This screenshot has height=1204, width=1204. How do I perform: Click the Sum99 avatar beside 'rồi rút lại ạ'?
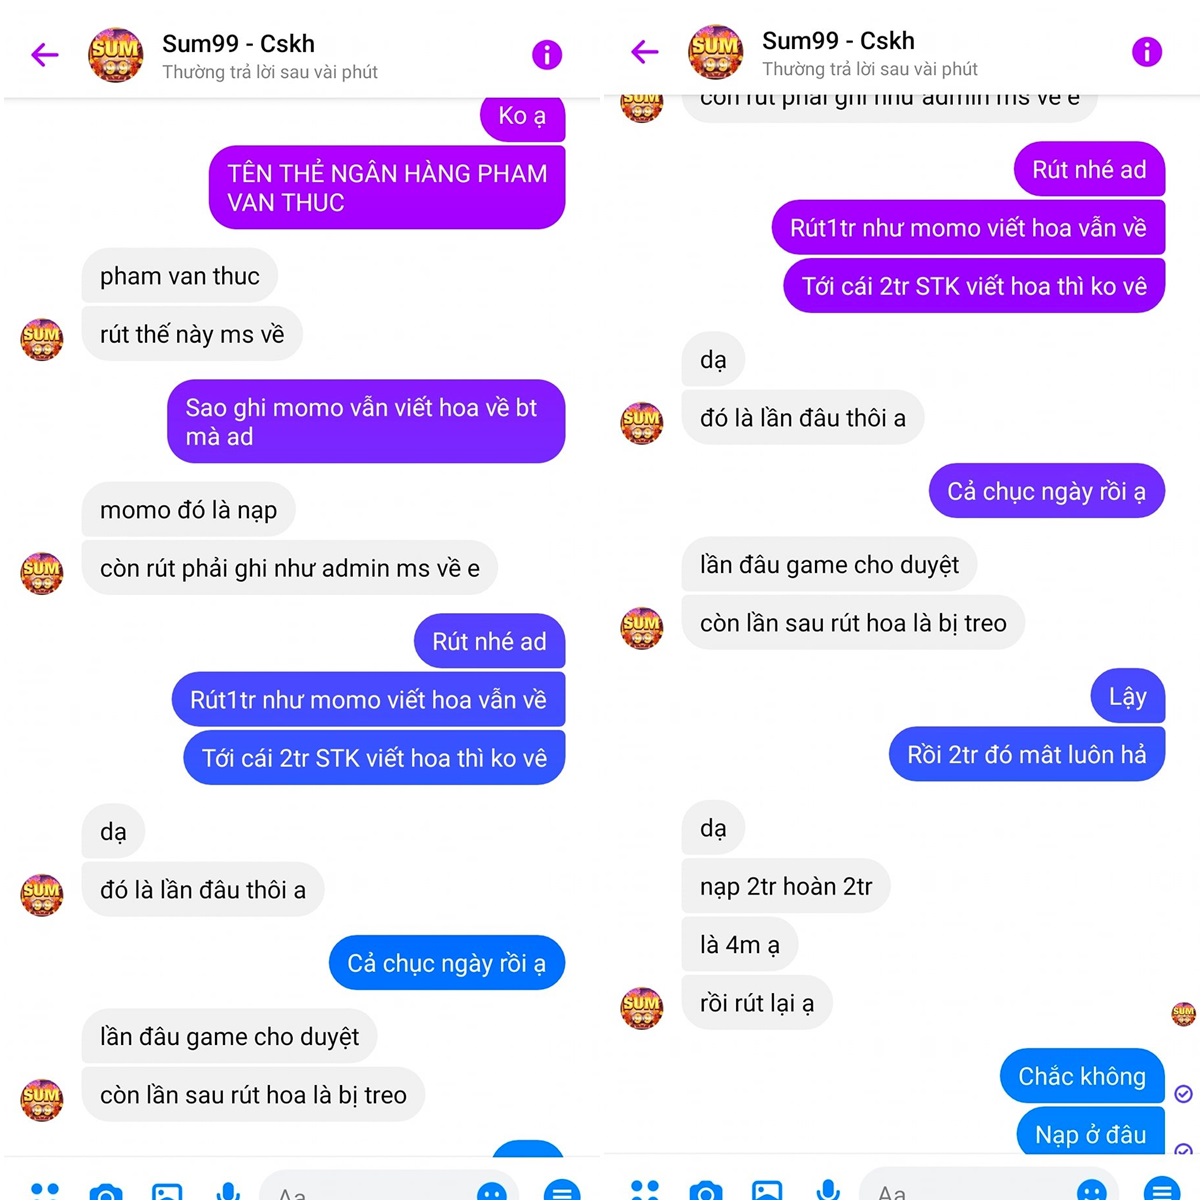tap(642, 1006)
